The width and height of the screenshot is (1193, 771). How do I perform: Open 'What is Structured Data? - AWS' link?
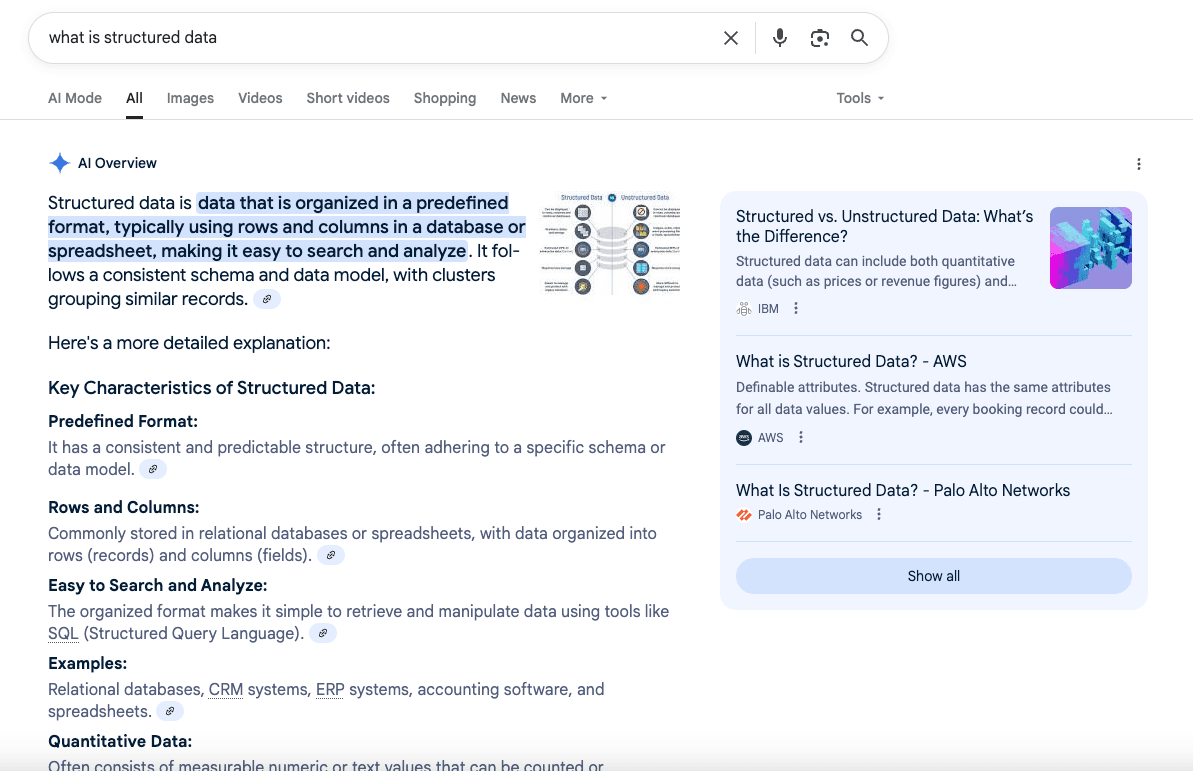851,362
